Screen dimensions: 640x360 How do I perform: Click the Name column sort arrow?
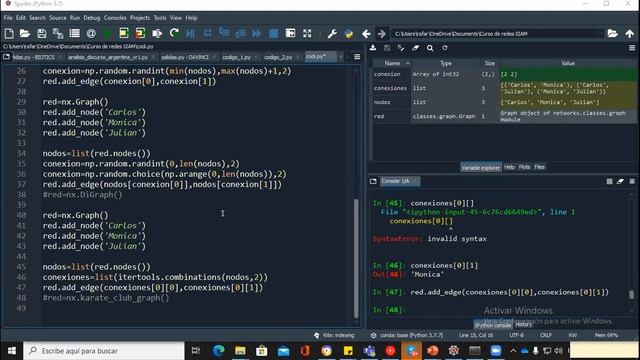pyautogui.click(x=408, y=63)
